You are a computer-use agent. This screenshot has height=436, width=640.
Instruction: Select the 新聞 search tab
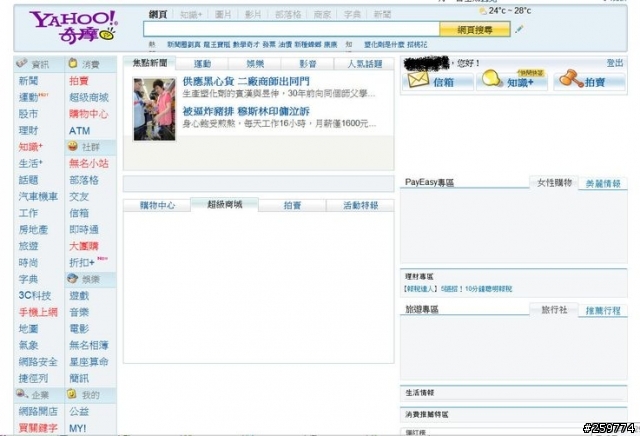coord(382,15)
